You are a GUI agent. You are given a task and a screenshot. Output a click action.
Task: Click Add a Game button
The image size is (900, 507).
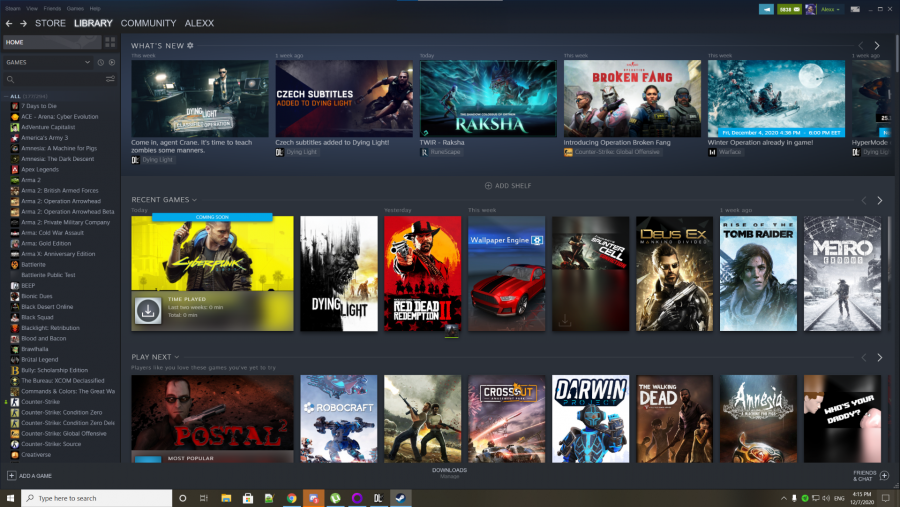[30, 475]
